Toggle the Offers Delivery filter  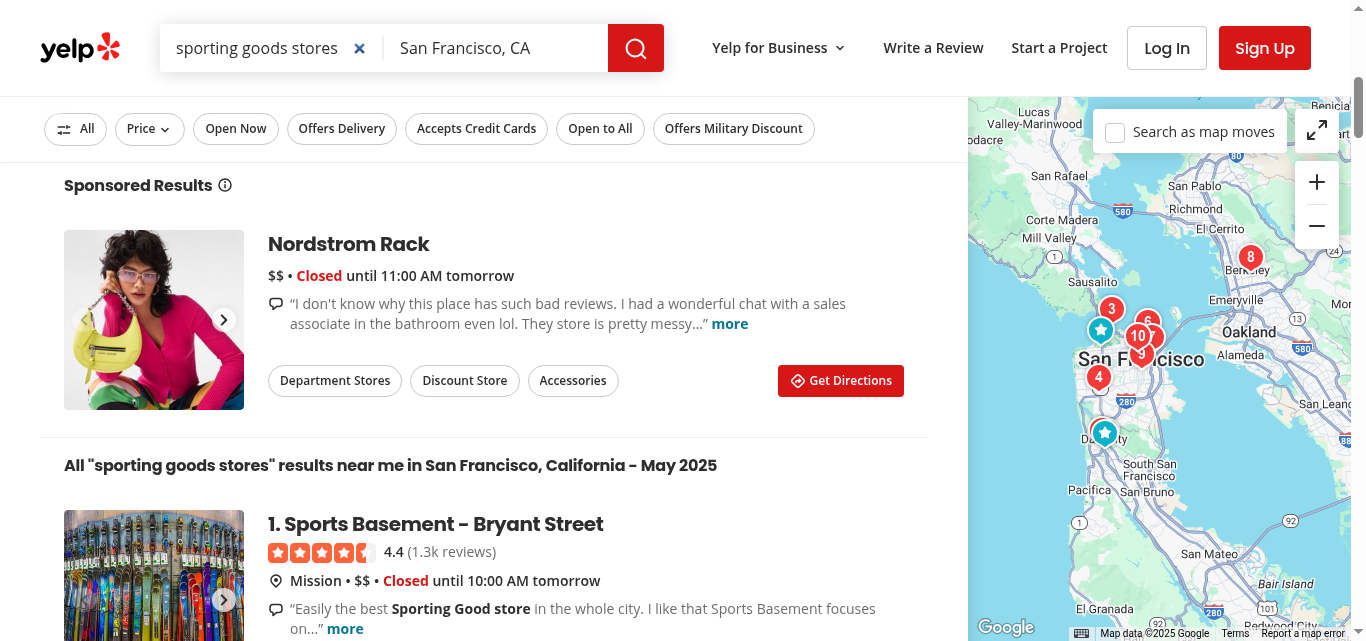coord(342,129)
